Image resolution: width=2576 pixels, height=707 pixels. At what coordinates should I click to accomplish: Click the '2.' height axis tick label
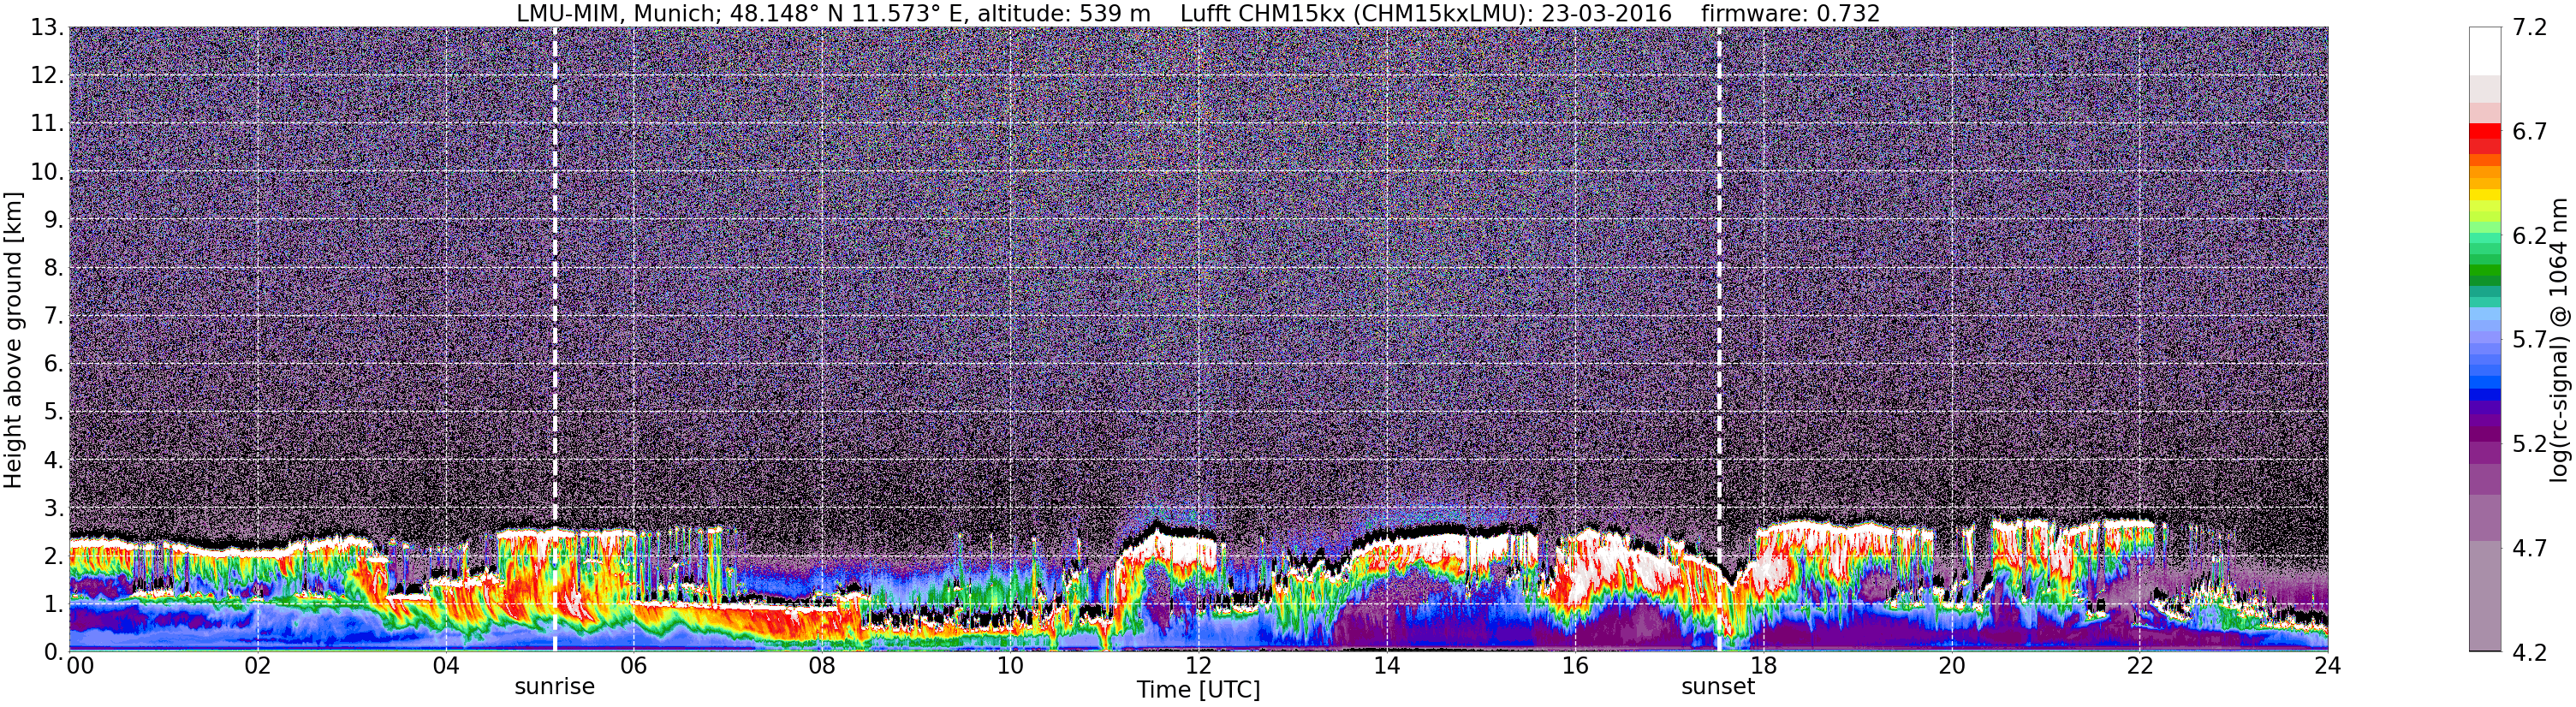pyautogui.click(x=54, y=555)
